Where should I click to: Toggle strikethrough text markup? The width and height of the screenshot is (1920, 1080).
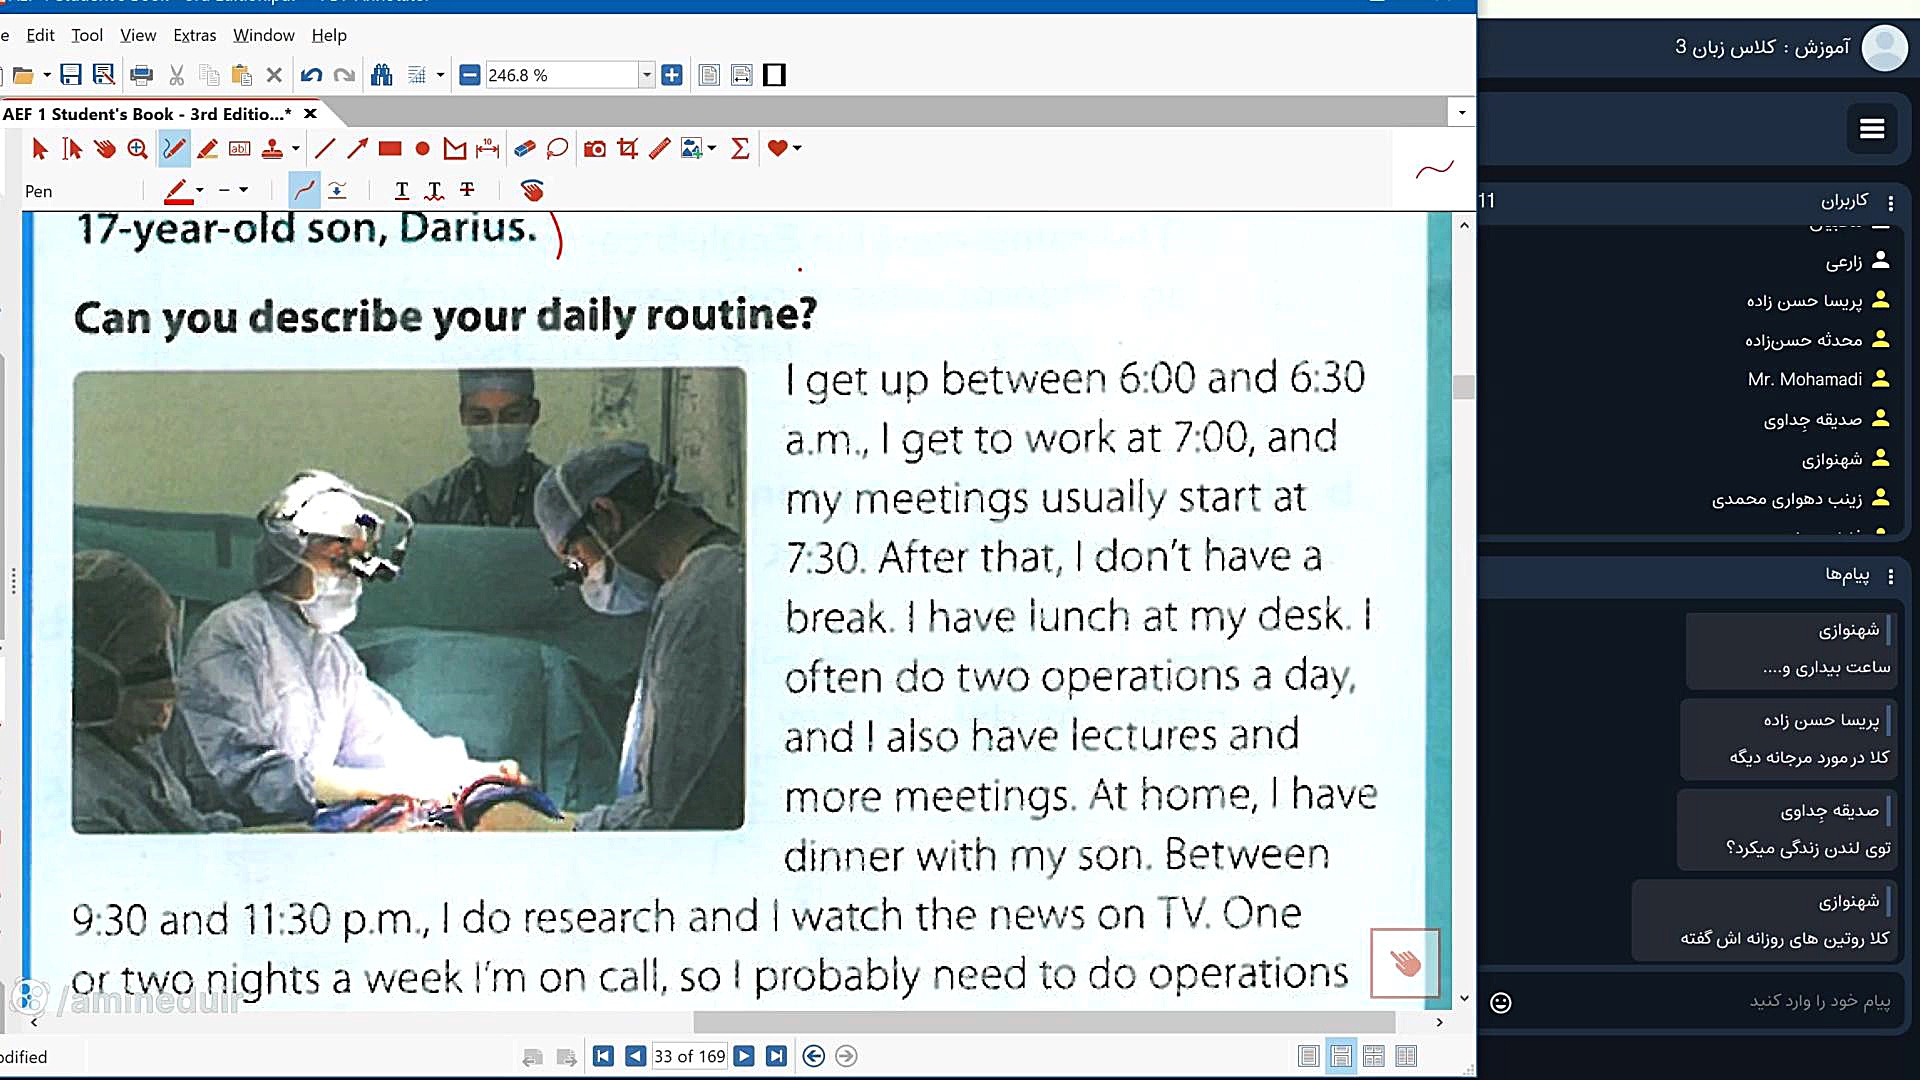pos(467,190)
